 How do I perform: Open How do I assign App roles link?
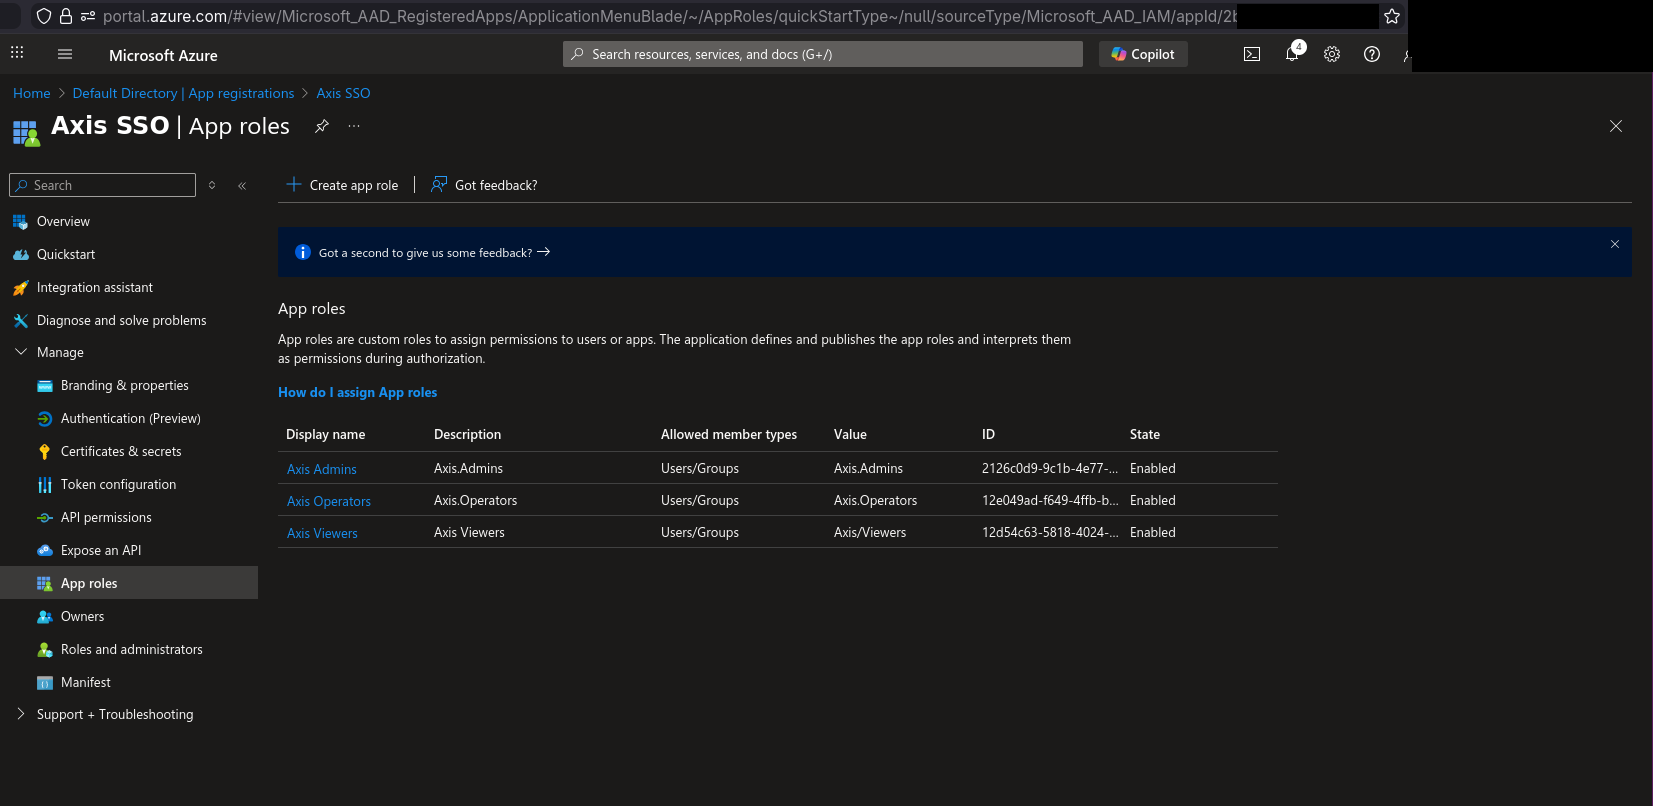pyautogui.click(x=357, y=392)
